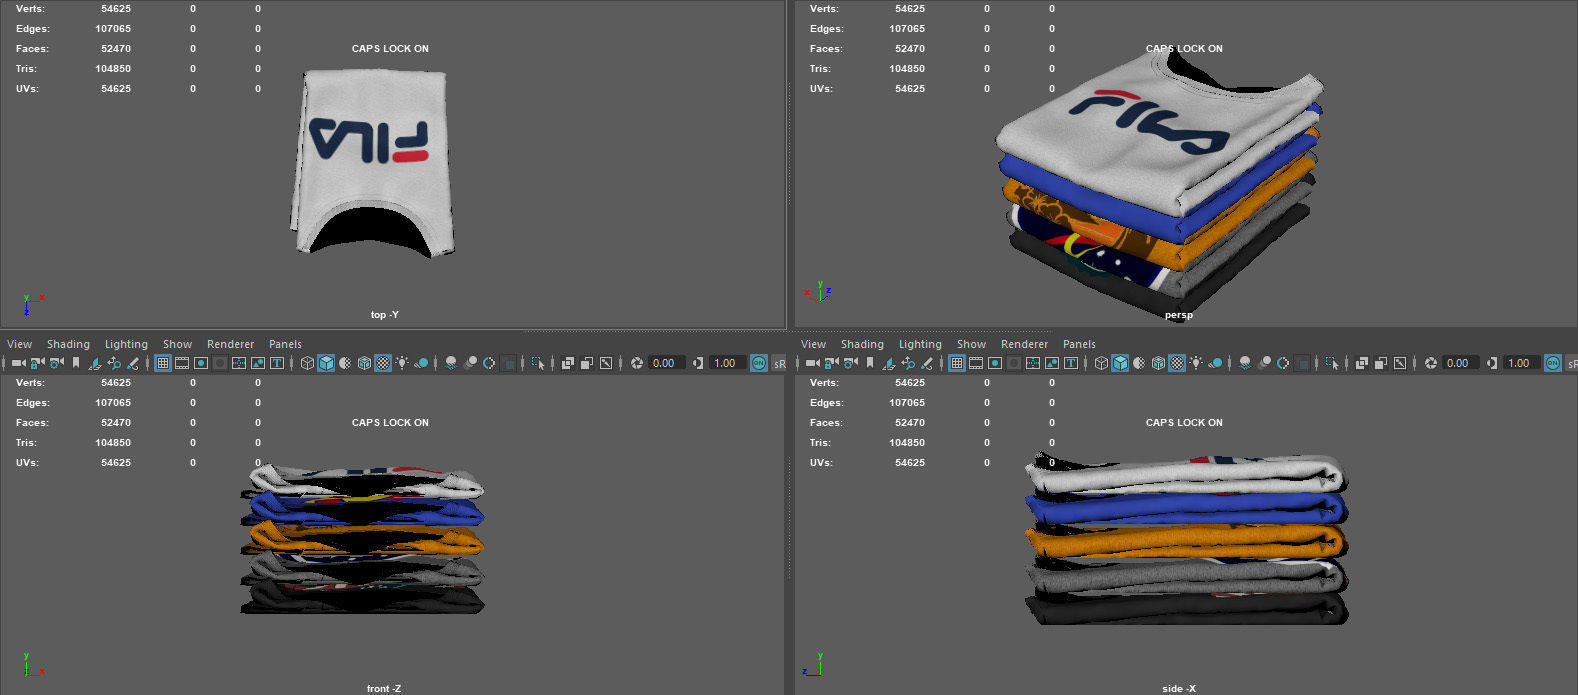1578x695 pixels.
Task: Click Motion Blur icon in front panel toolbar
Action: coord(470,363)
